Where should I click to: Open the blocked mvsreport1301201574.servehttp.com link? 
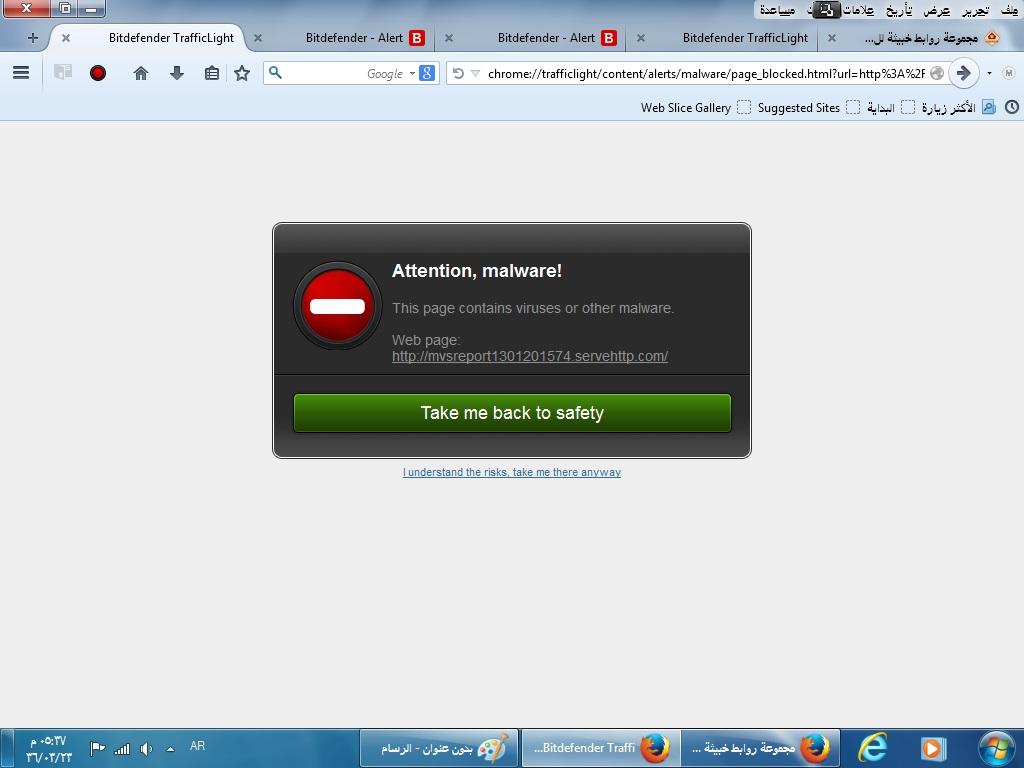[x=530, y=356]
